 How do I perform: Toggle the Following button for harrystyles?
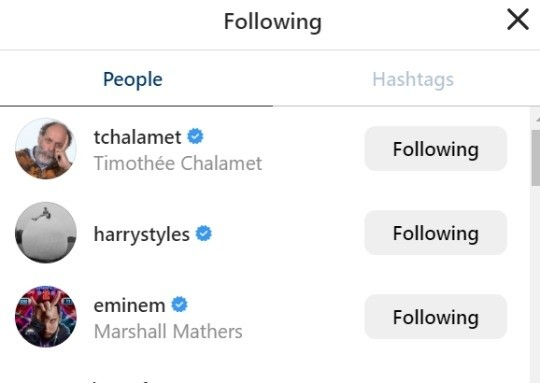436,233
